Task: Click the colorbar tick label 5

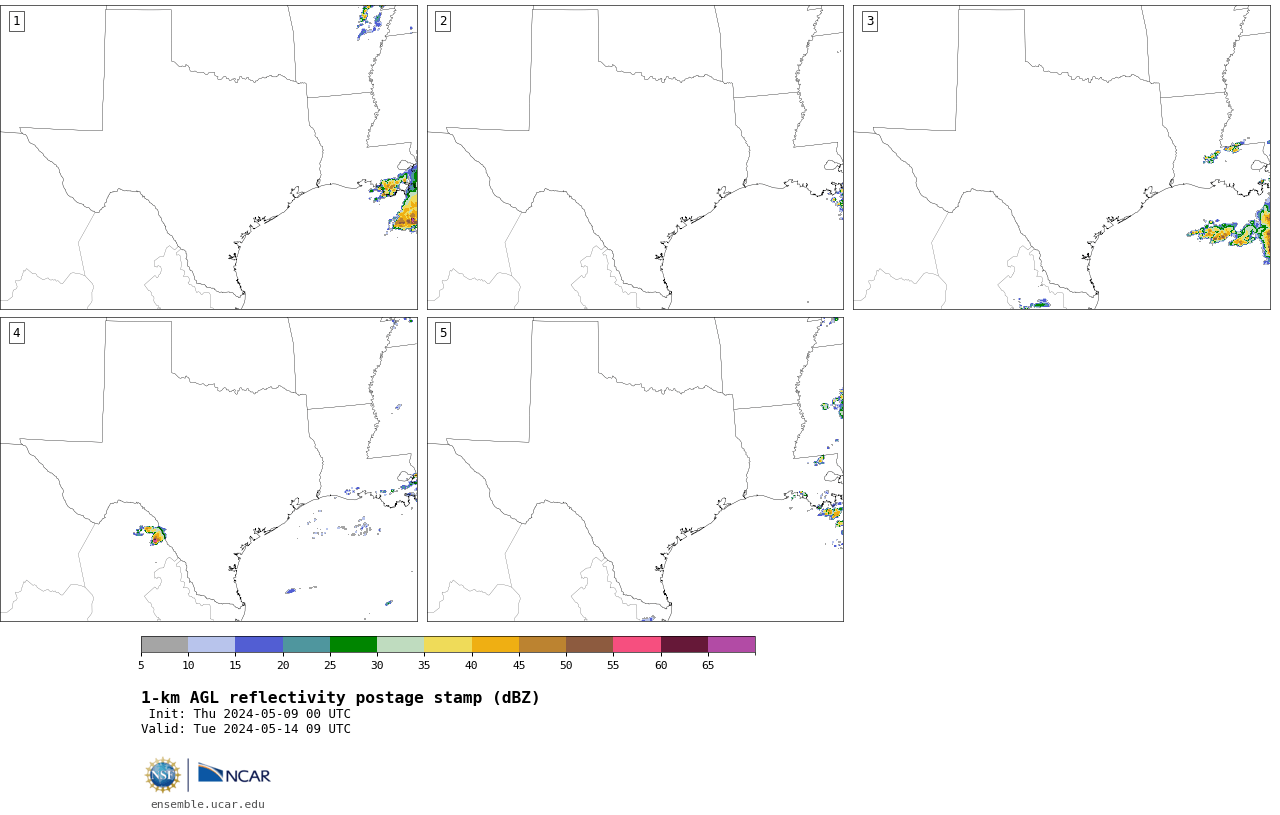Action: tap(141, 665)
